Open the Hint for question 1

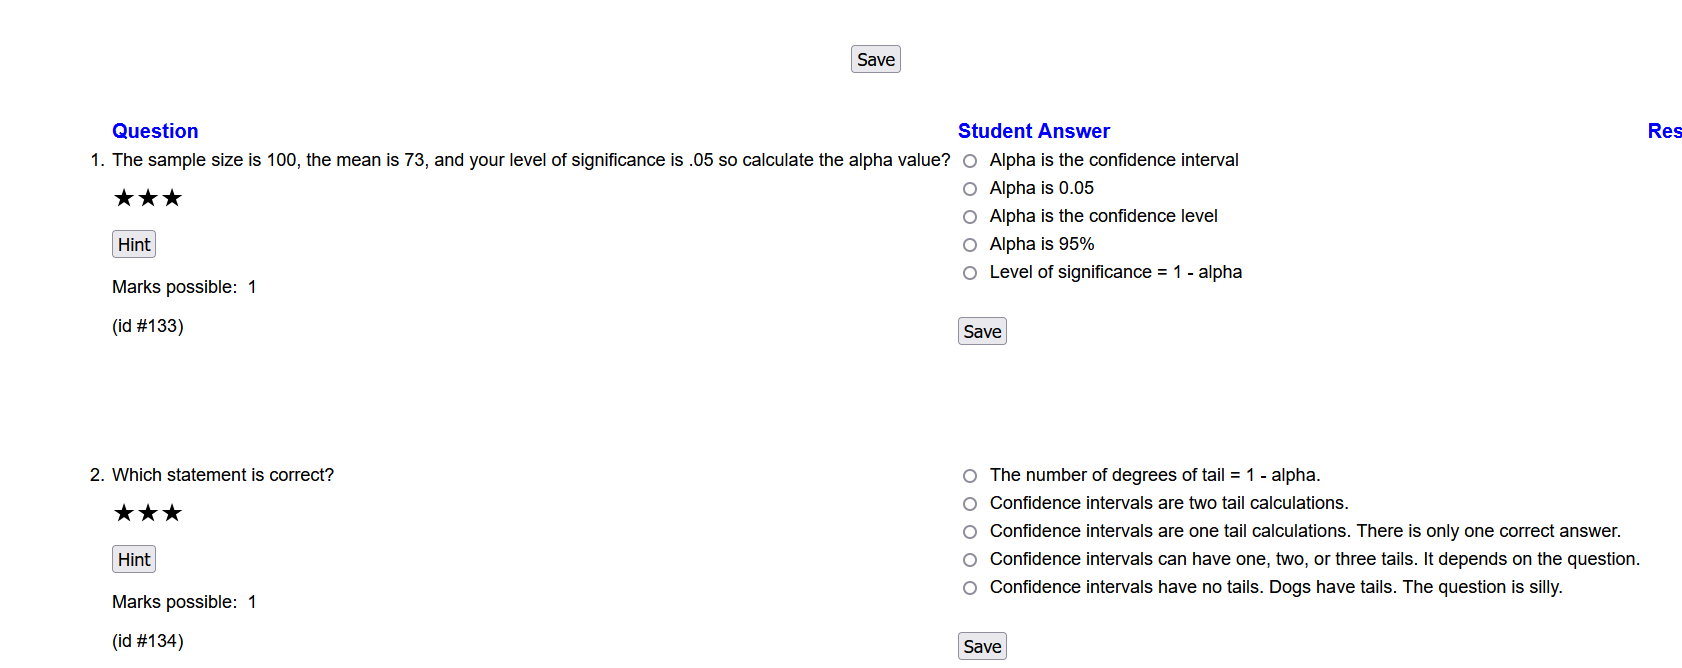[x=133, y=243]
